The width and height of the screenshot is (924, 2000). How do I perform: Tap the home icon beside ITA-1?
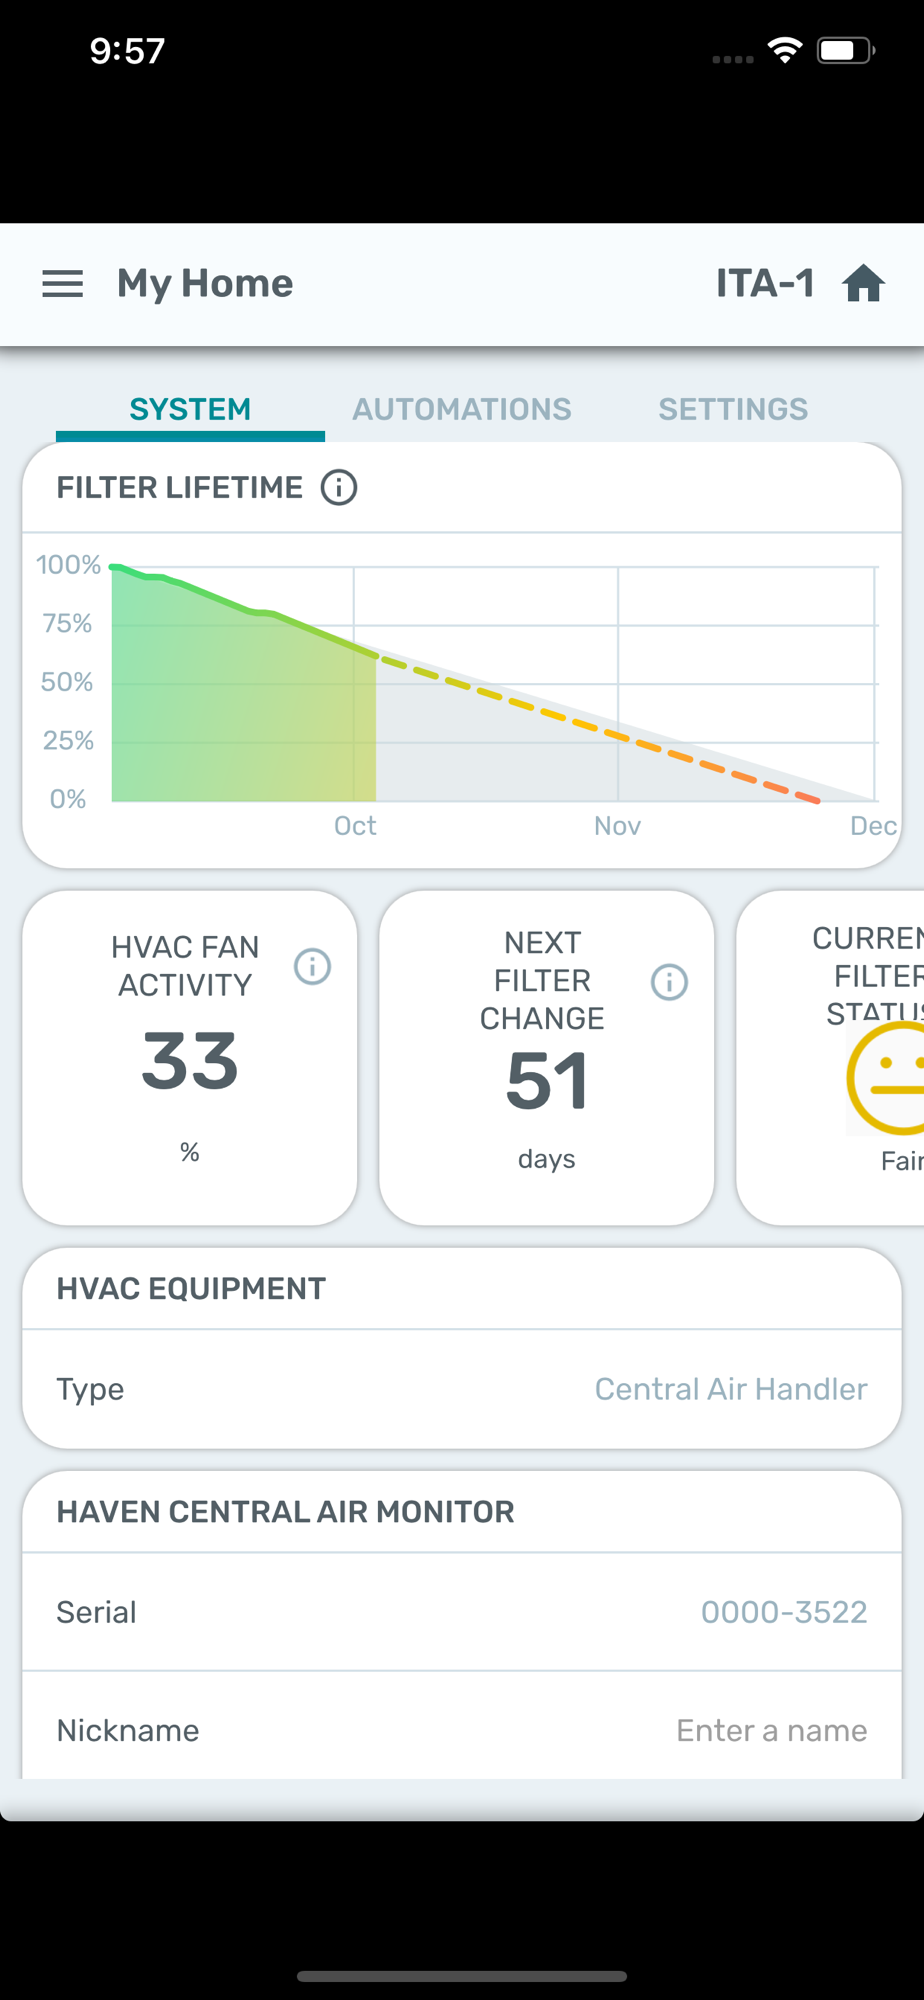coord(863,284)
